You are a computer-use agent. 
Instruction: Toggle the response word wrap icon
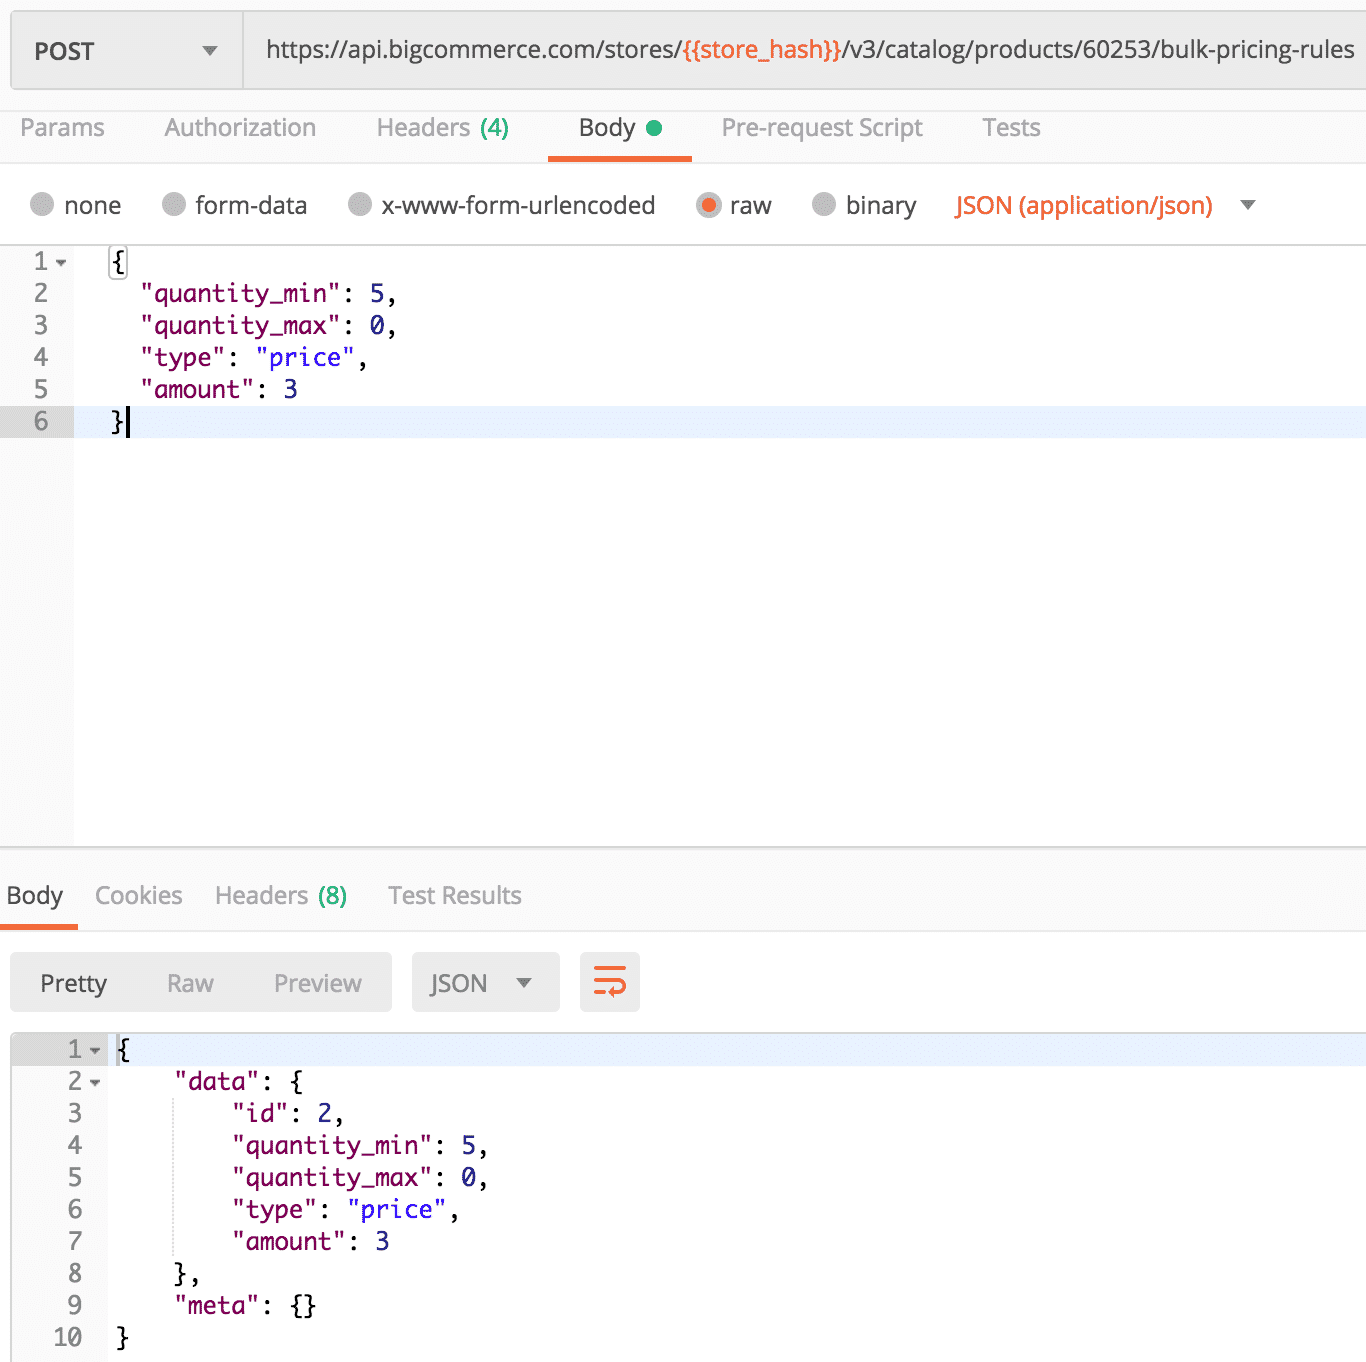coord(609,982)
